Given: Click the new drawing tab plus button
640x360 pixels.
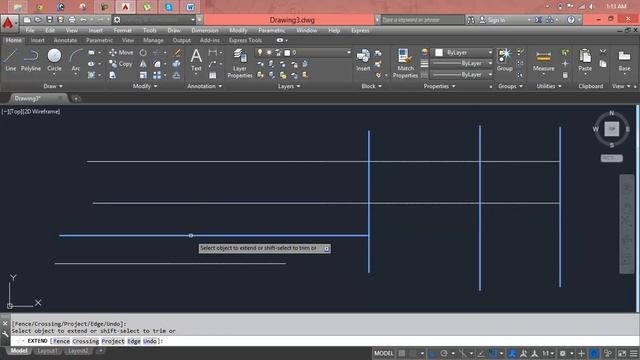Looking at the screenshot, I should (76, 98).
